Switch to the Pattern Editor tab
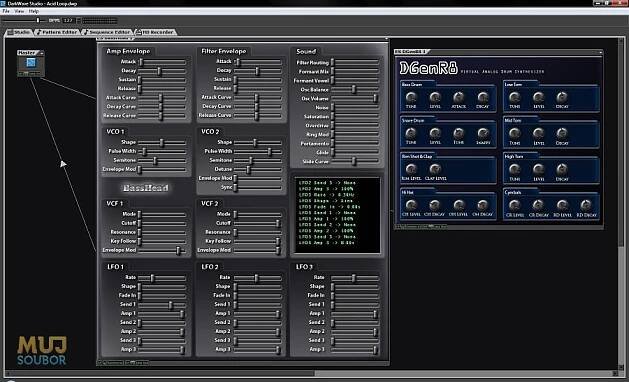The image size is (629, 382). click(x=57, y=32)
